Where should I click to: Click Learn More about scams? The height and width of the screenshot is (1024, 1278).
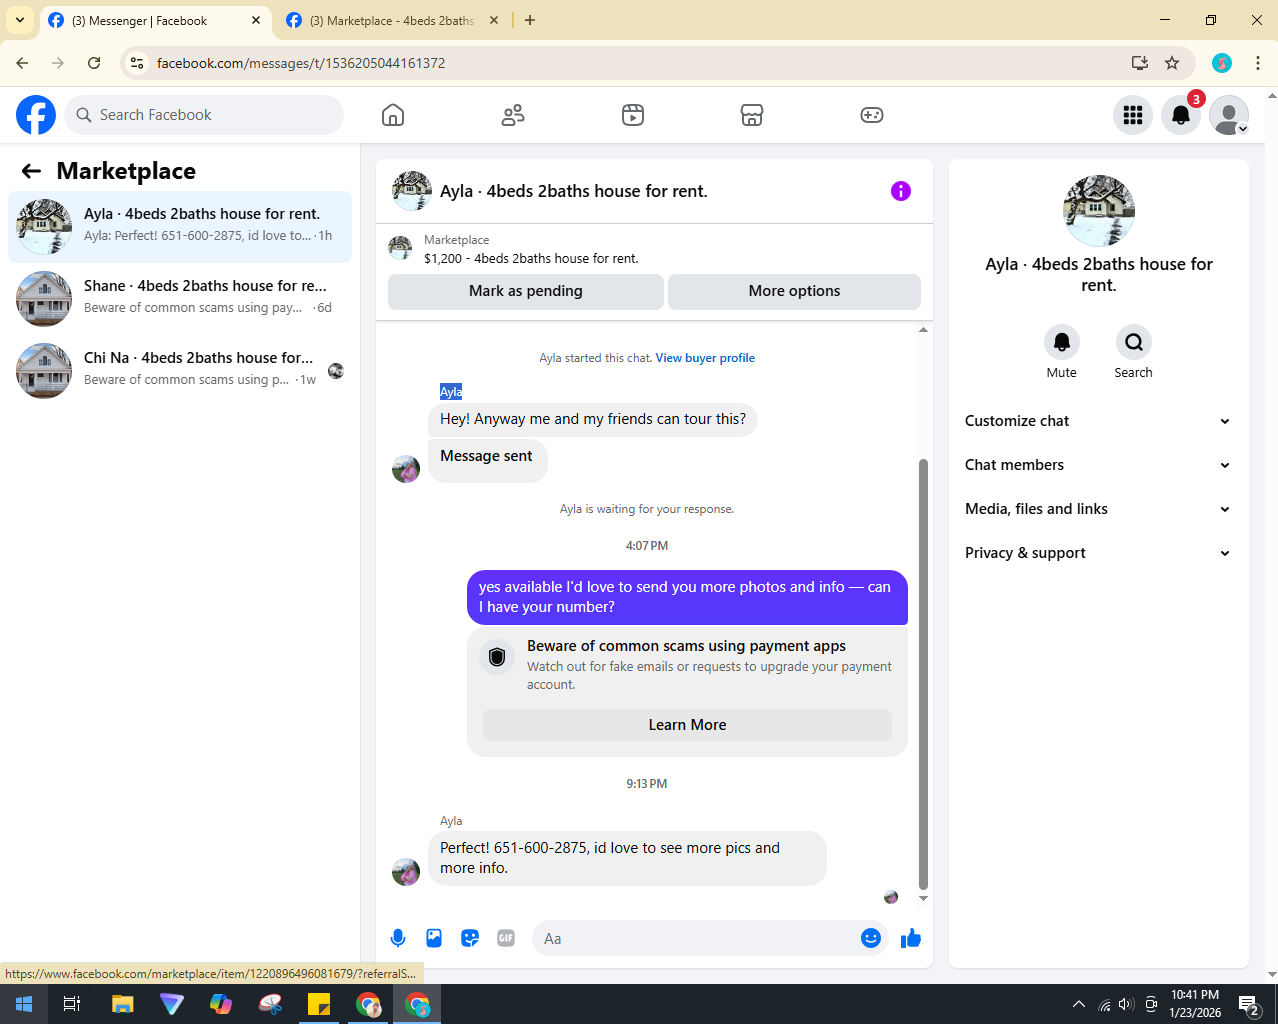click(x=687, y=725)
